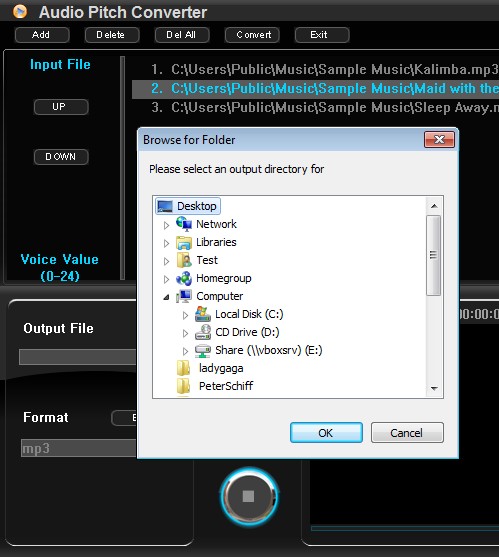Screen dimensions: 499x557
Task: Click the Homegroup spheres icon
Action: coord(184,278)
